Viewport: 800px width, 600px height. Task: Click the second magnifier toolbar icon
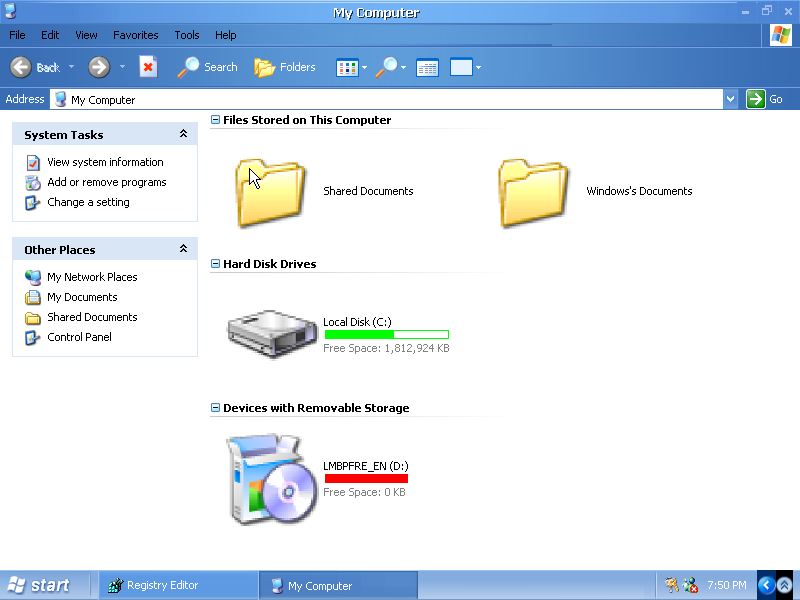point(386,67)
